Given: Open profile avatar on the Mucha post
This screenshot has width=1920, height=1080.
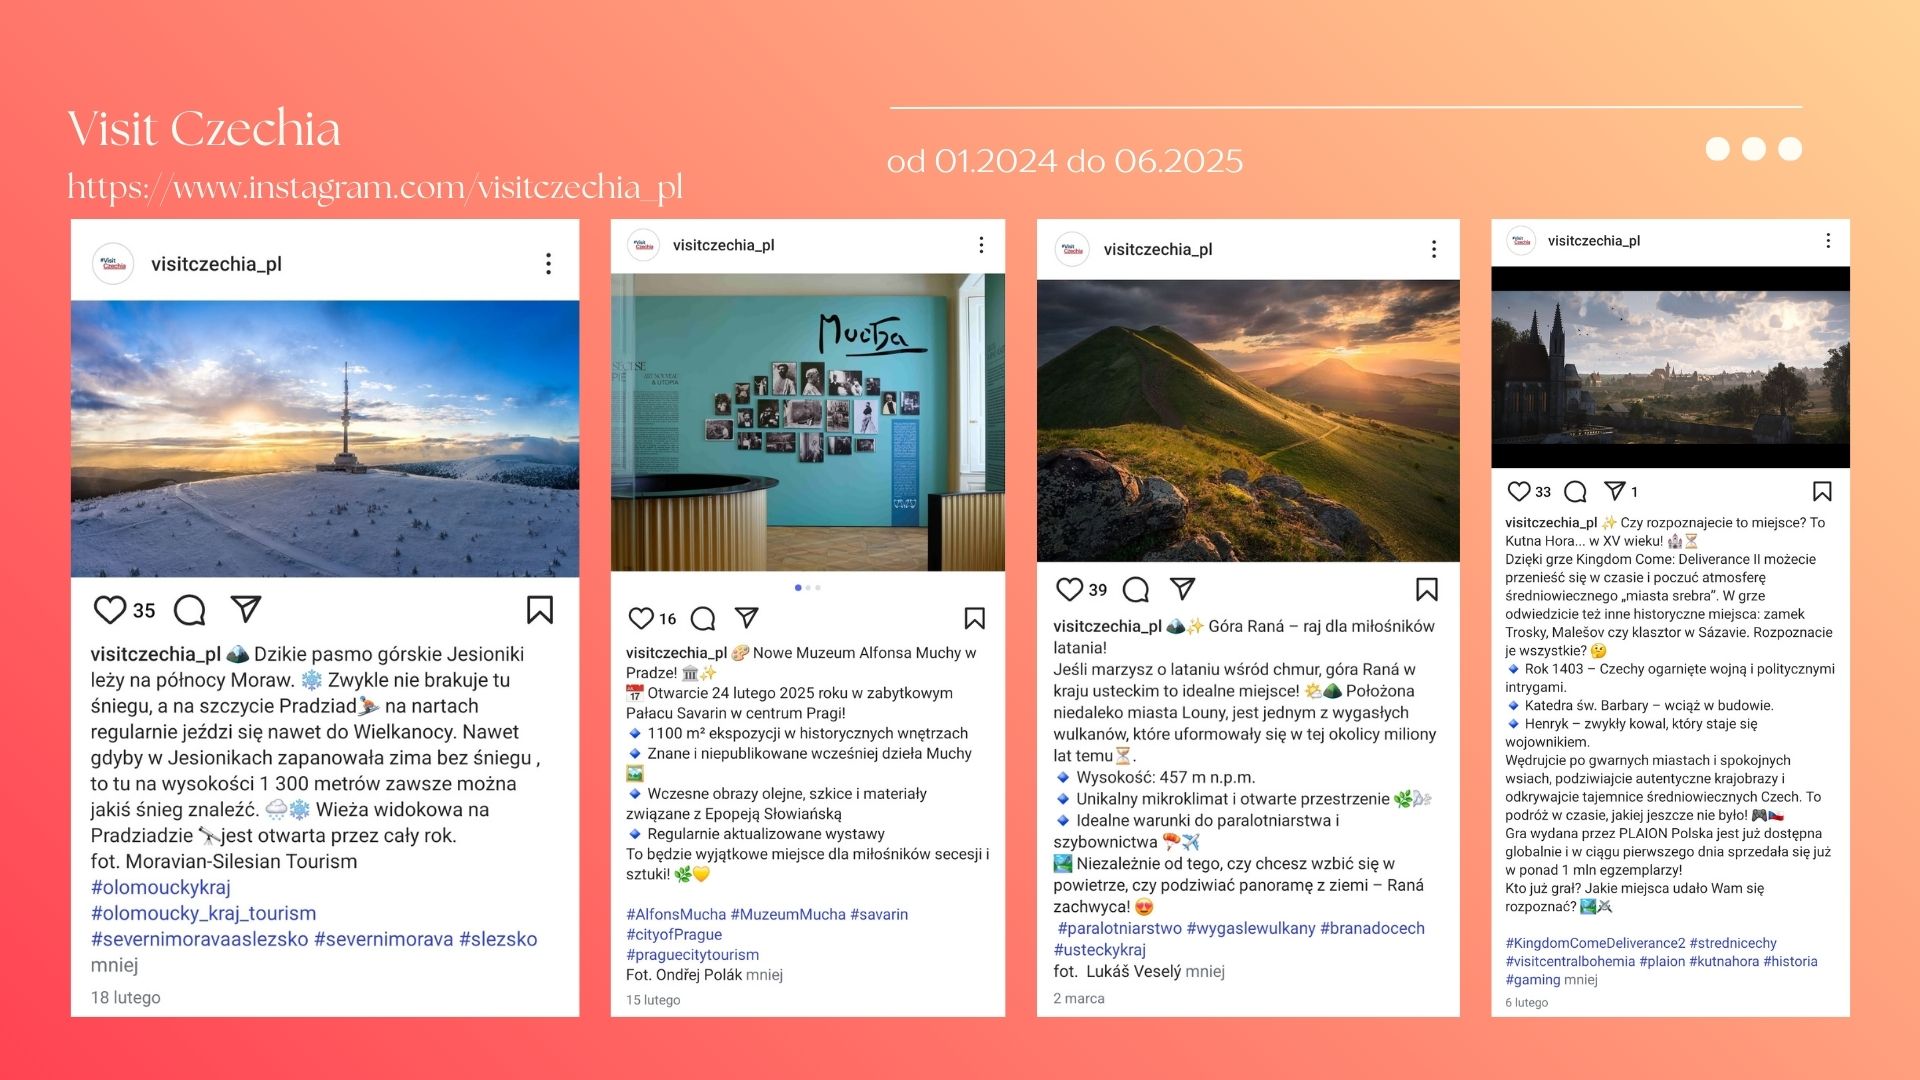Looking at the screenshot, I should click(x=644, y=245).
